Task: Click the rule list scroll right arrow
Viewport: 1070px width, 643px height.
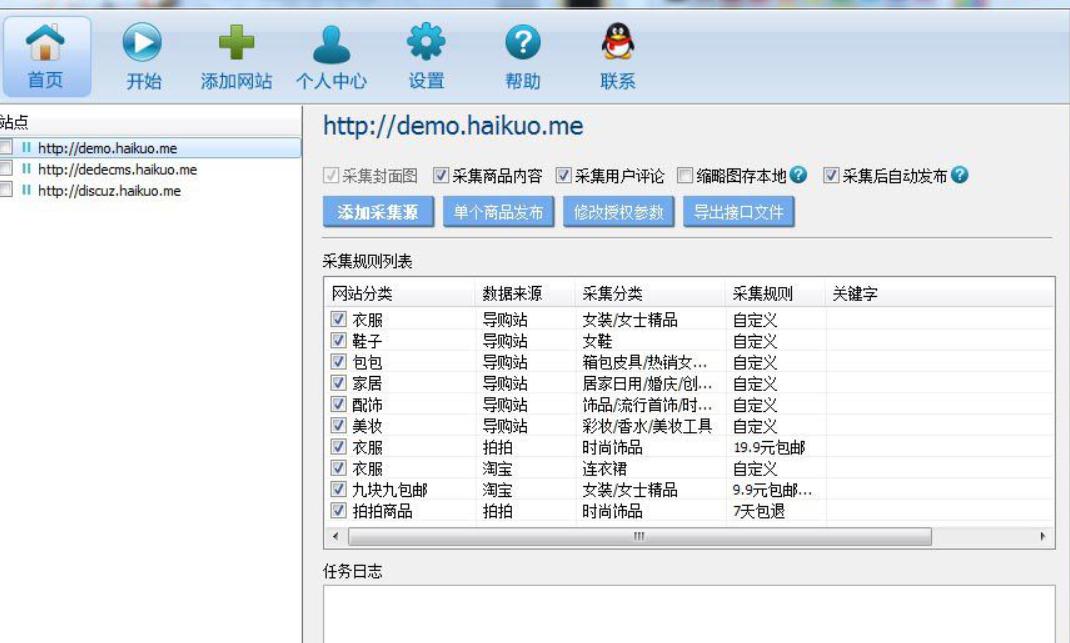Action: coord(1043,537)
